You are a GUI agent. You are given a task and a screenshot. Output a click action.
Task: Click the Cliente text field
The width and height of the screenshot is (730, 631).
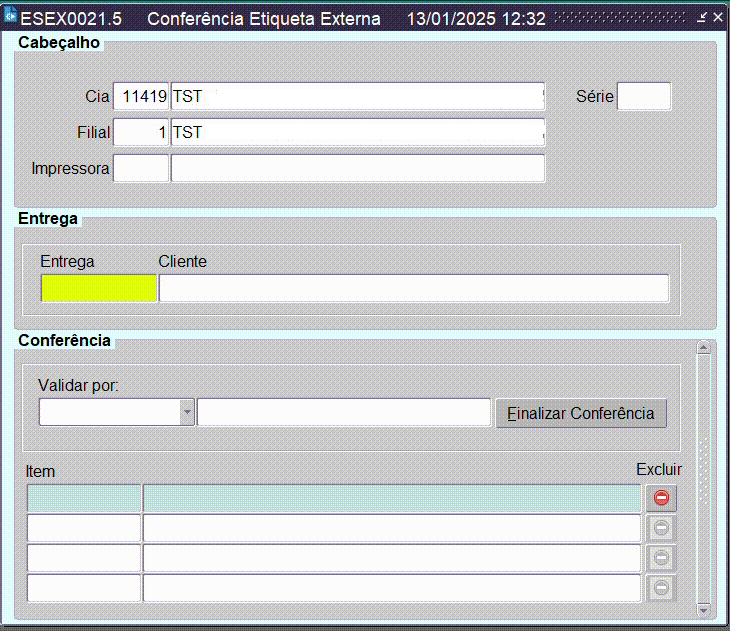point(413,288)
